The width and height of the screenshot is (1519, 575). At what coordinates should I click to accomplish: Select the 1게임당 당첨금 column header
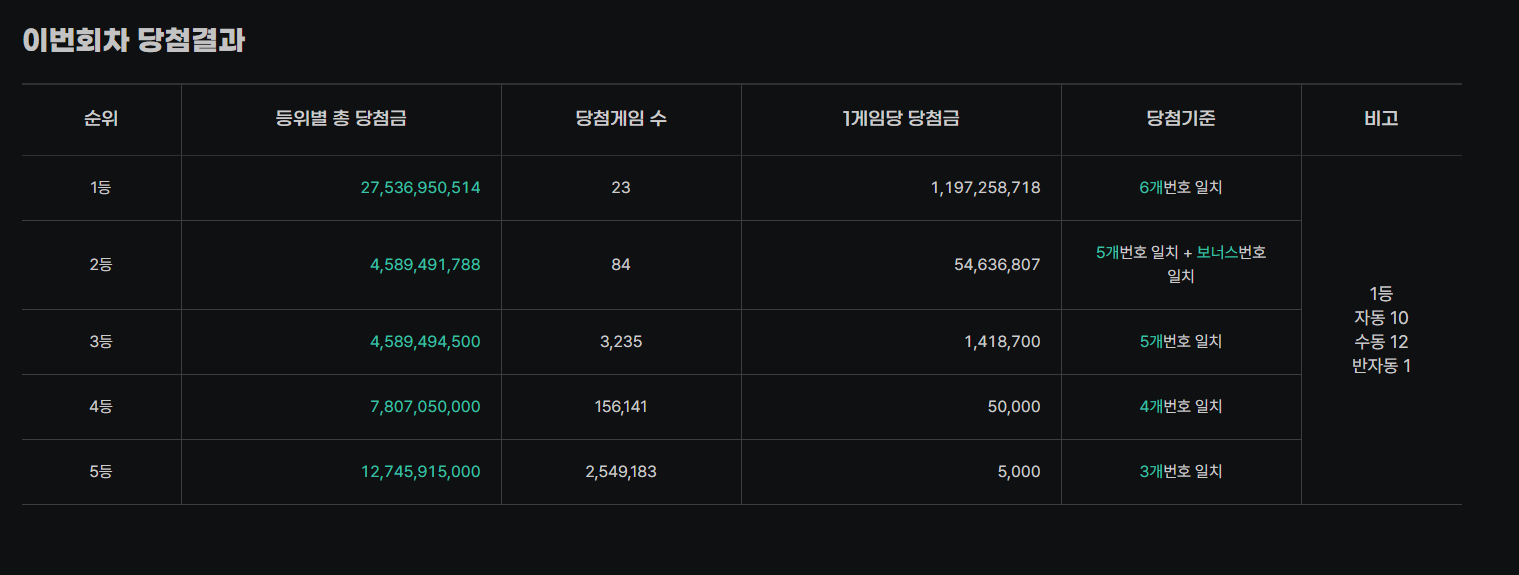[x=901, y=119]
